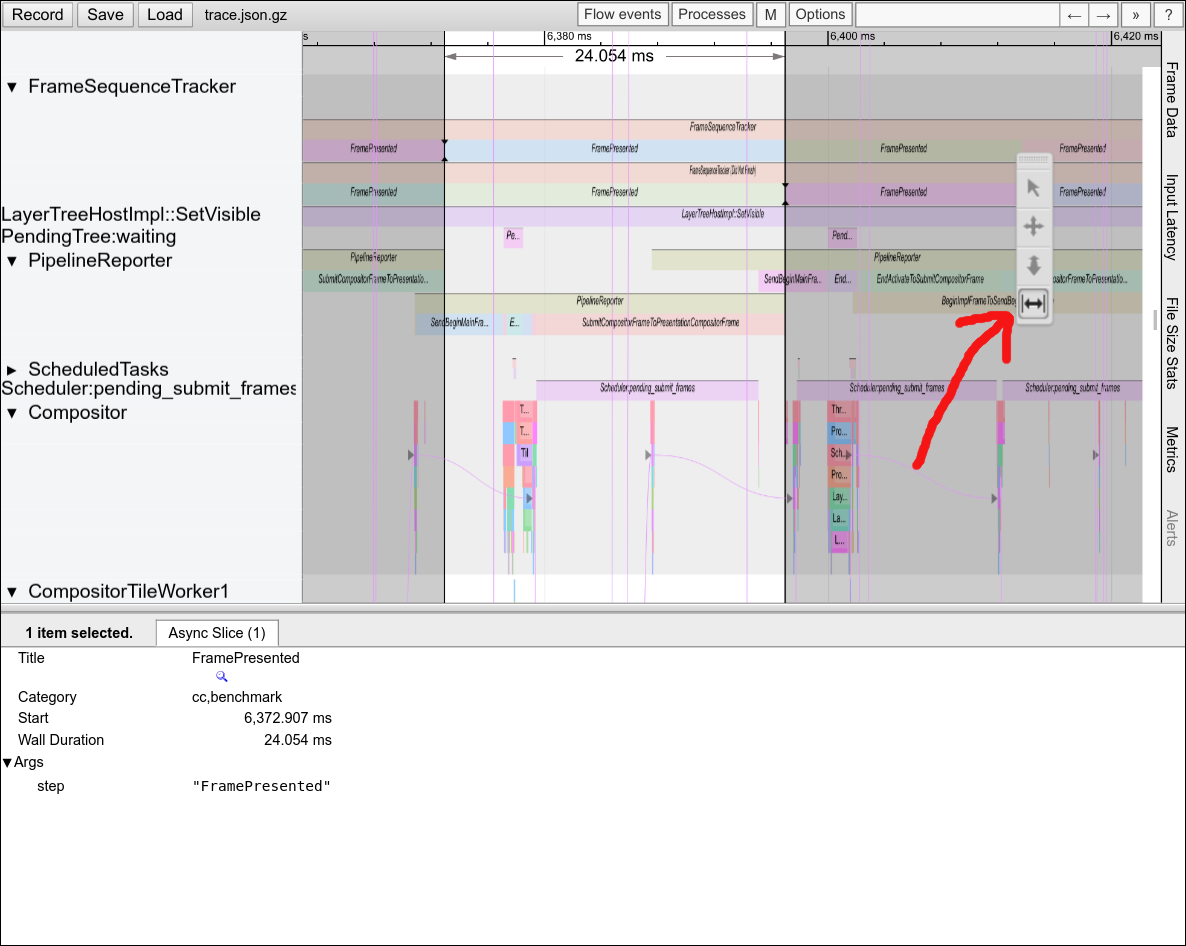Select the pointer selection tool
The image size is (1186, 946).
coord(1034,188)
